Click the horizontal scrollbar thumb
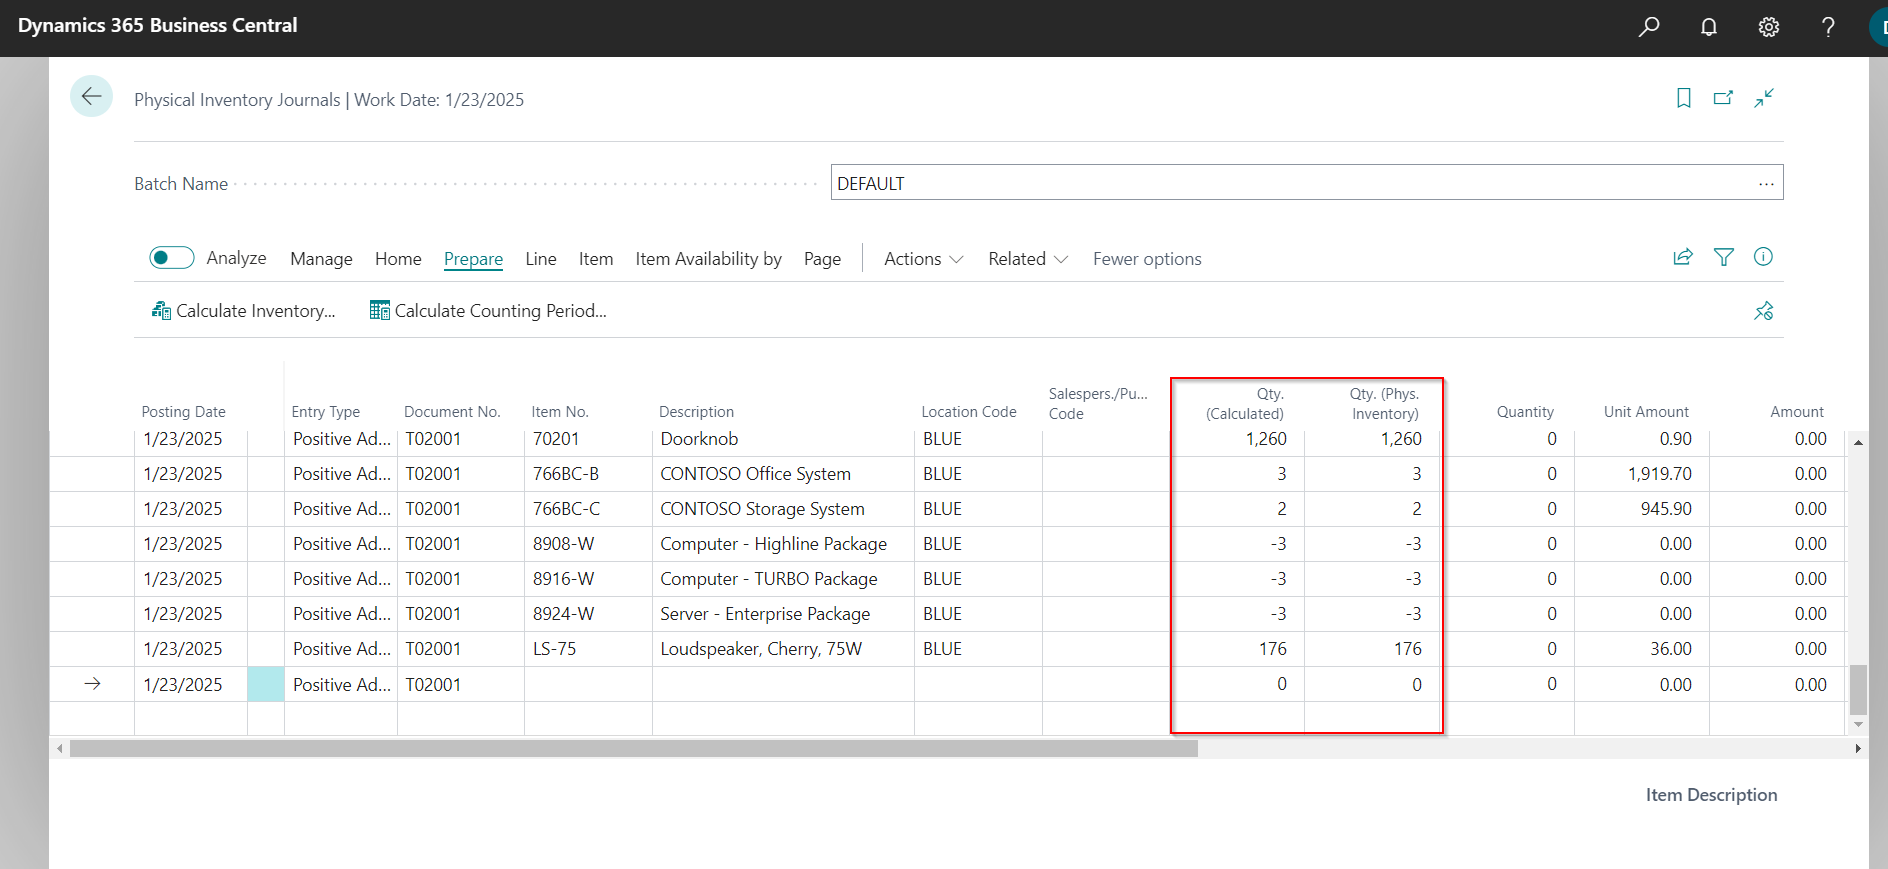The height and width of the screenshot is (869, 1888). click(x=634, y=748)
